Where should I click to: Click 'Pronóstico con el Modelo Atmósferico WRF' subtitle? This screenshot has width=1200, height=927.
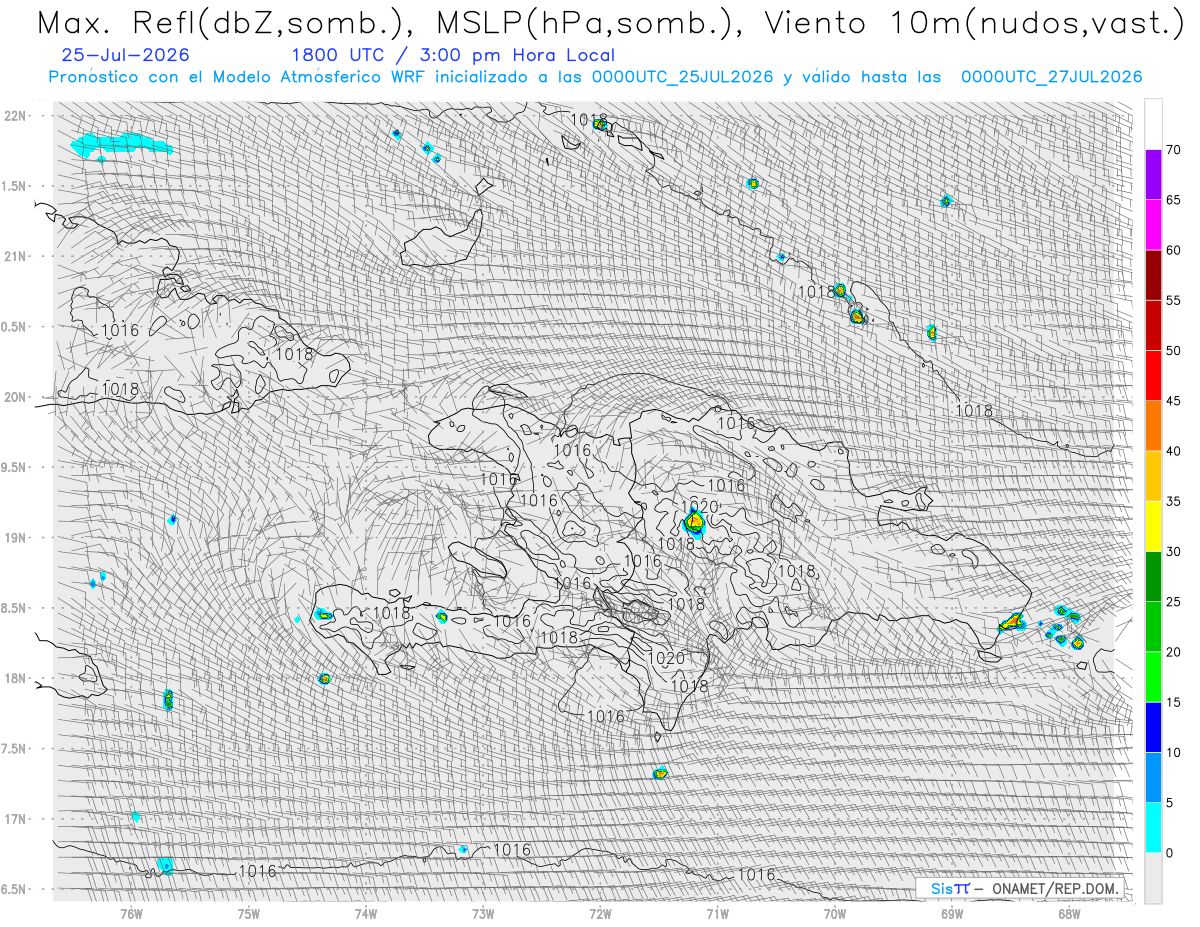click(239, 77)
